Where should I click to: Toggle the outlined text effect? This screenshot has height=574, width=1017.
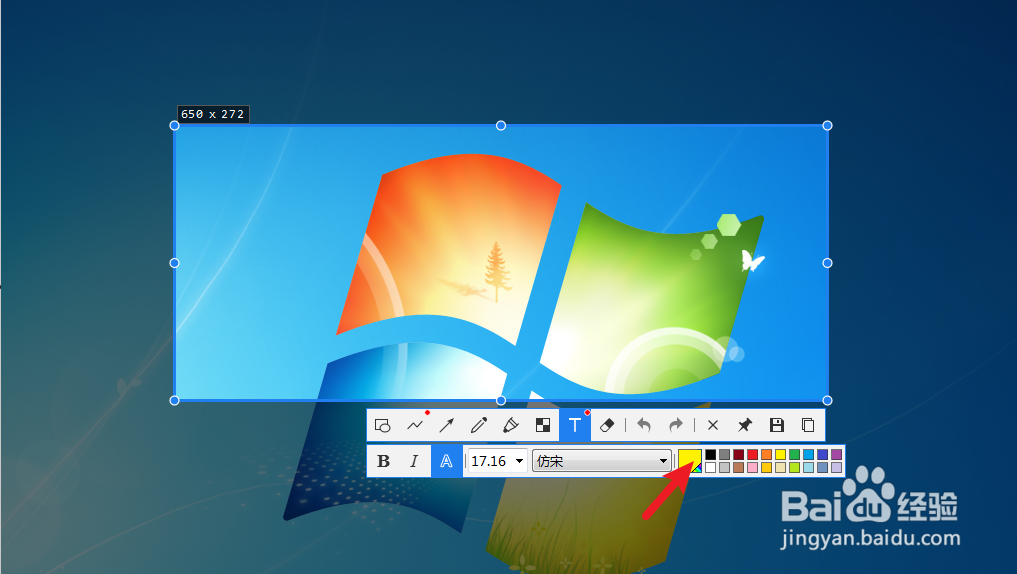coord(447,461)
